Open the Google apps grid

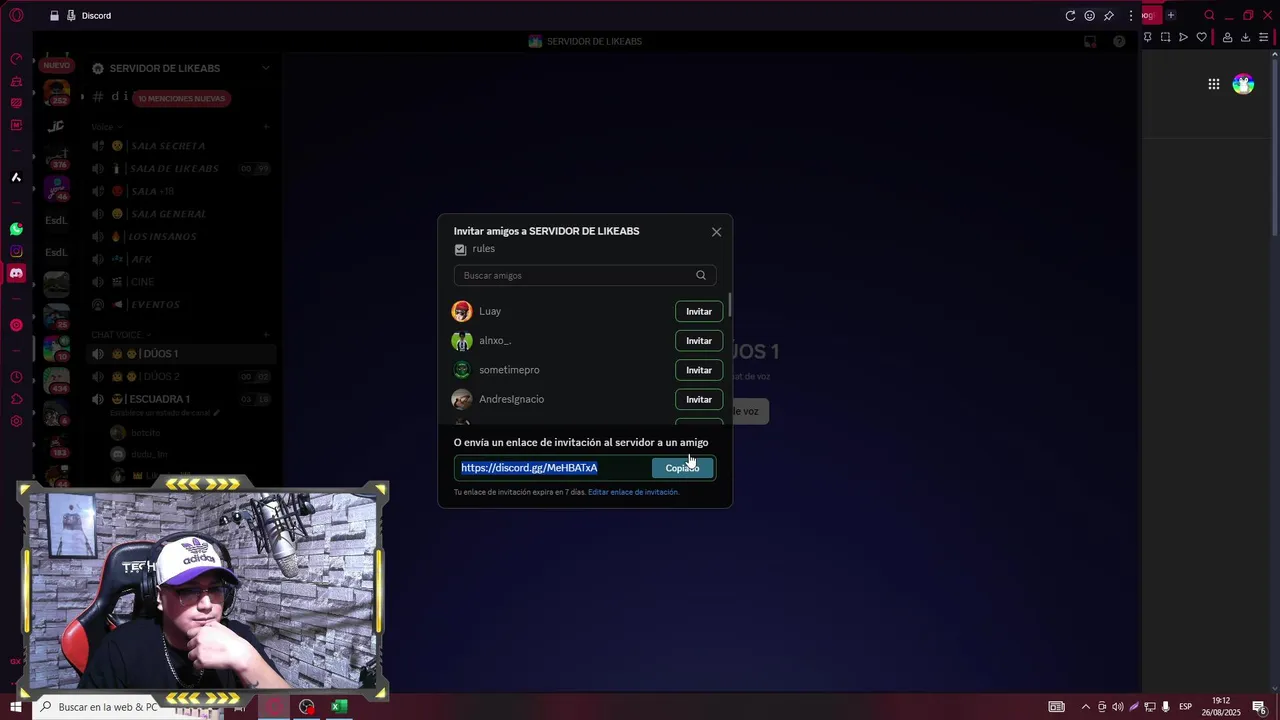coord(1213,84)
